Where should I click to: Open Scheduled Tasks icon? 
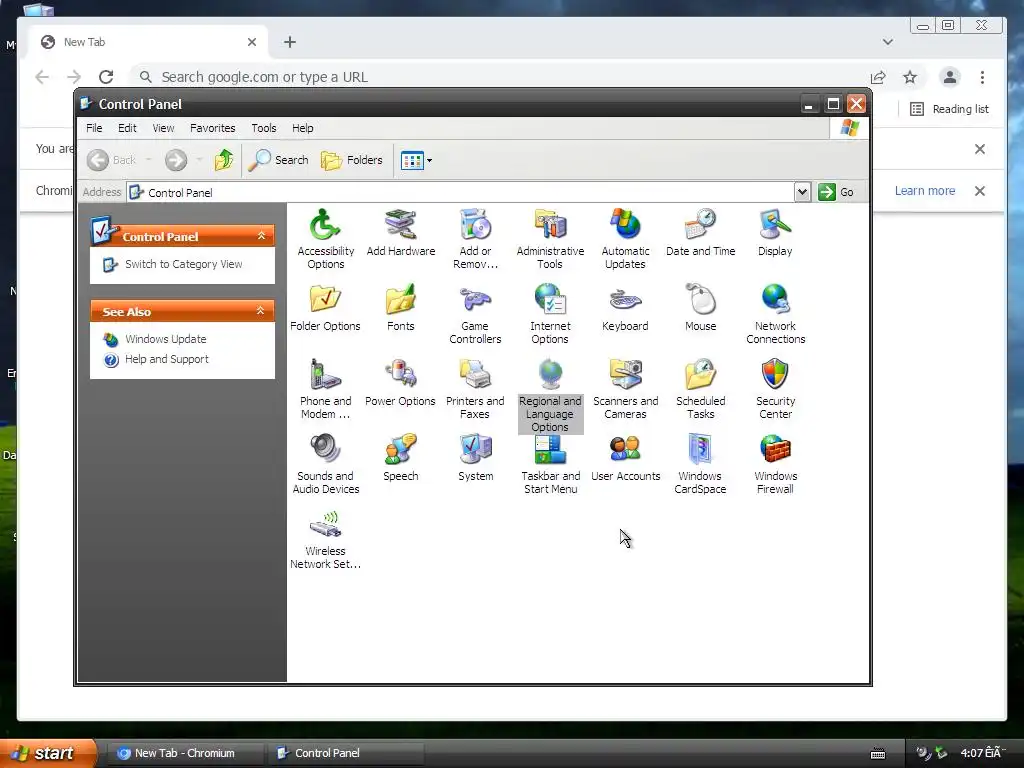click(700, 389)
